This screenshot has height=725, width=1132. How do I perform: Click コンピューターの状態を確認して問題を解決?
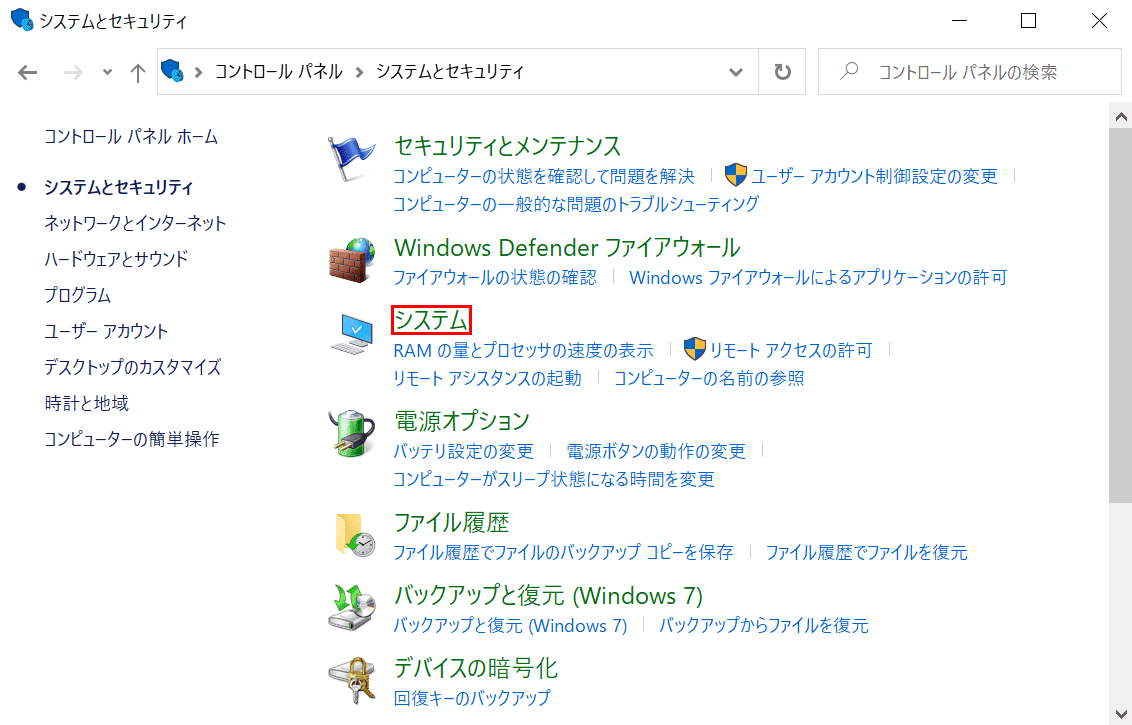tap(544, 176)
